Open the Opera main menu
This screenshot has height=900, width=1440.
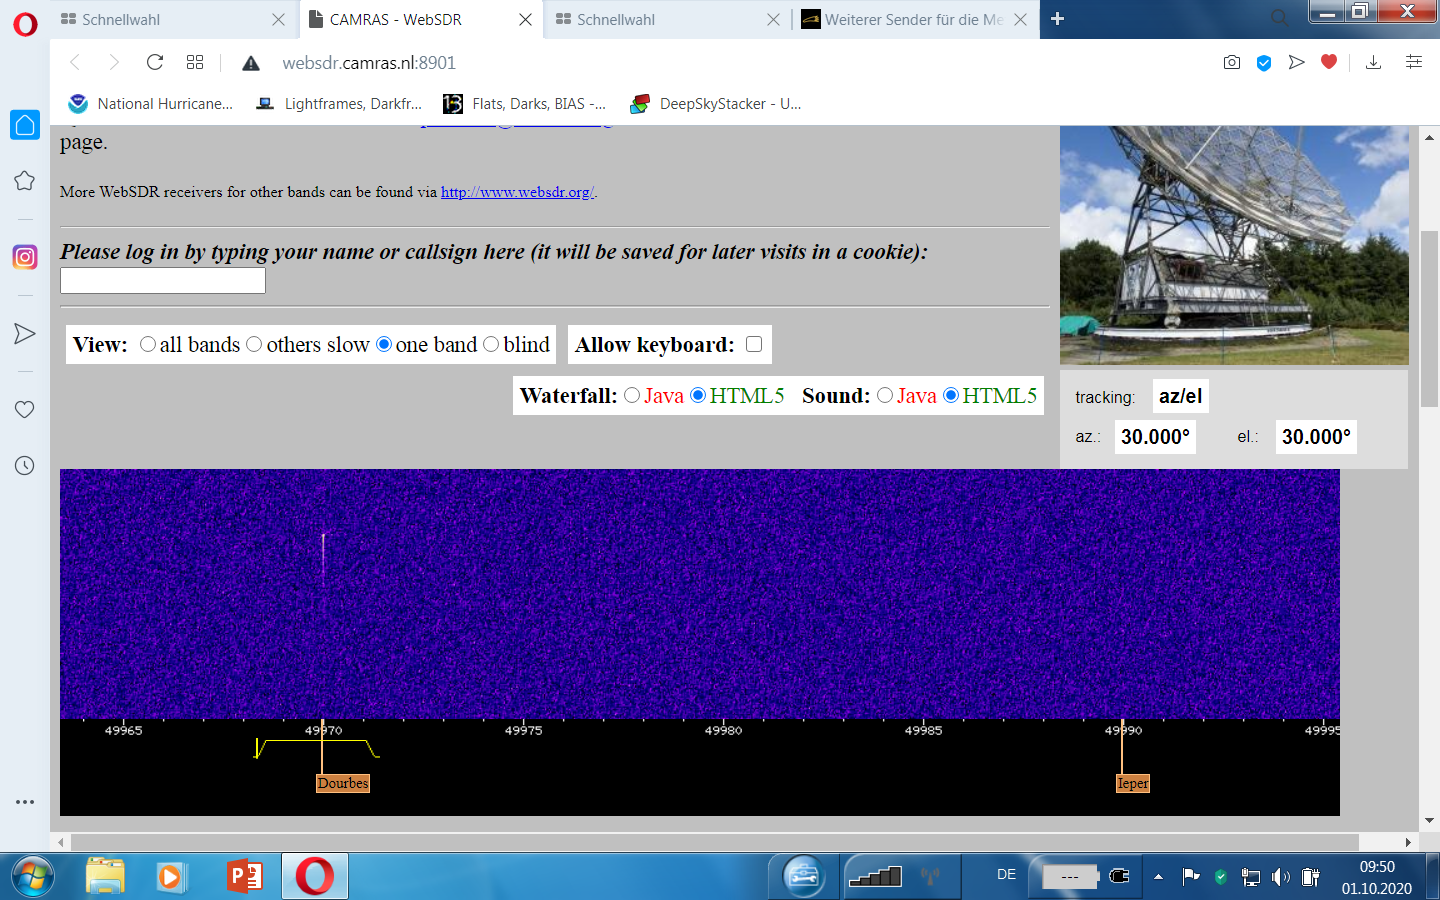coord(25,23)
